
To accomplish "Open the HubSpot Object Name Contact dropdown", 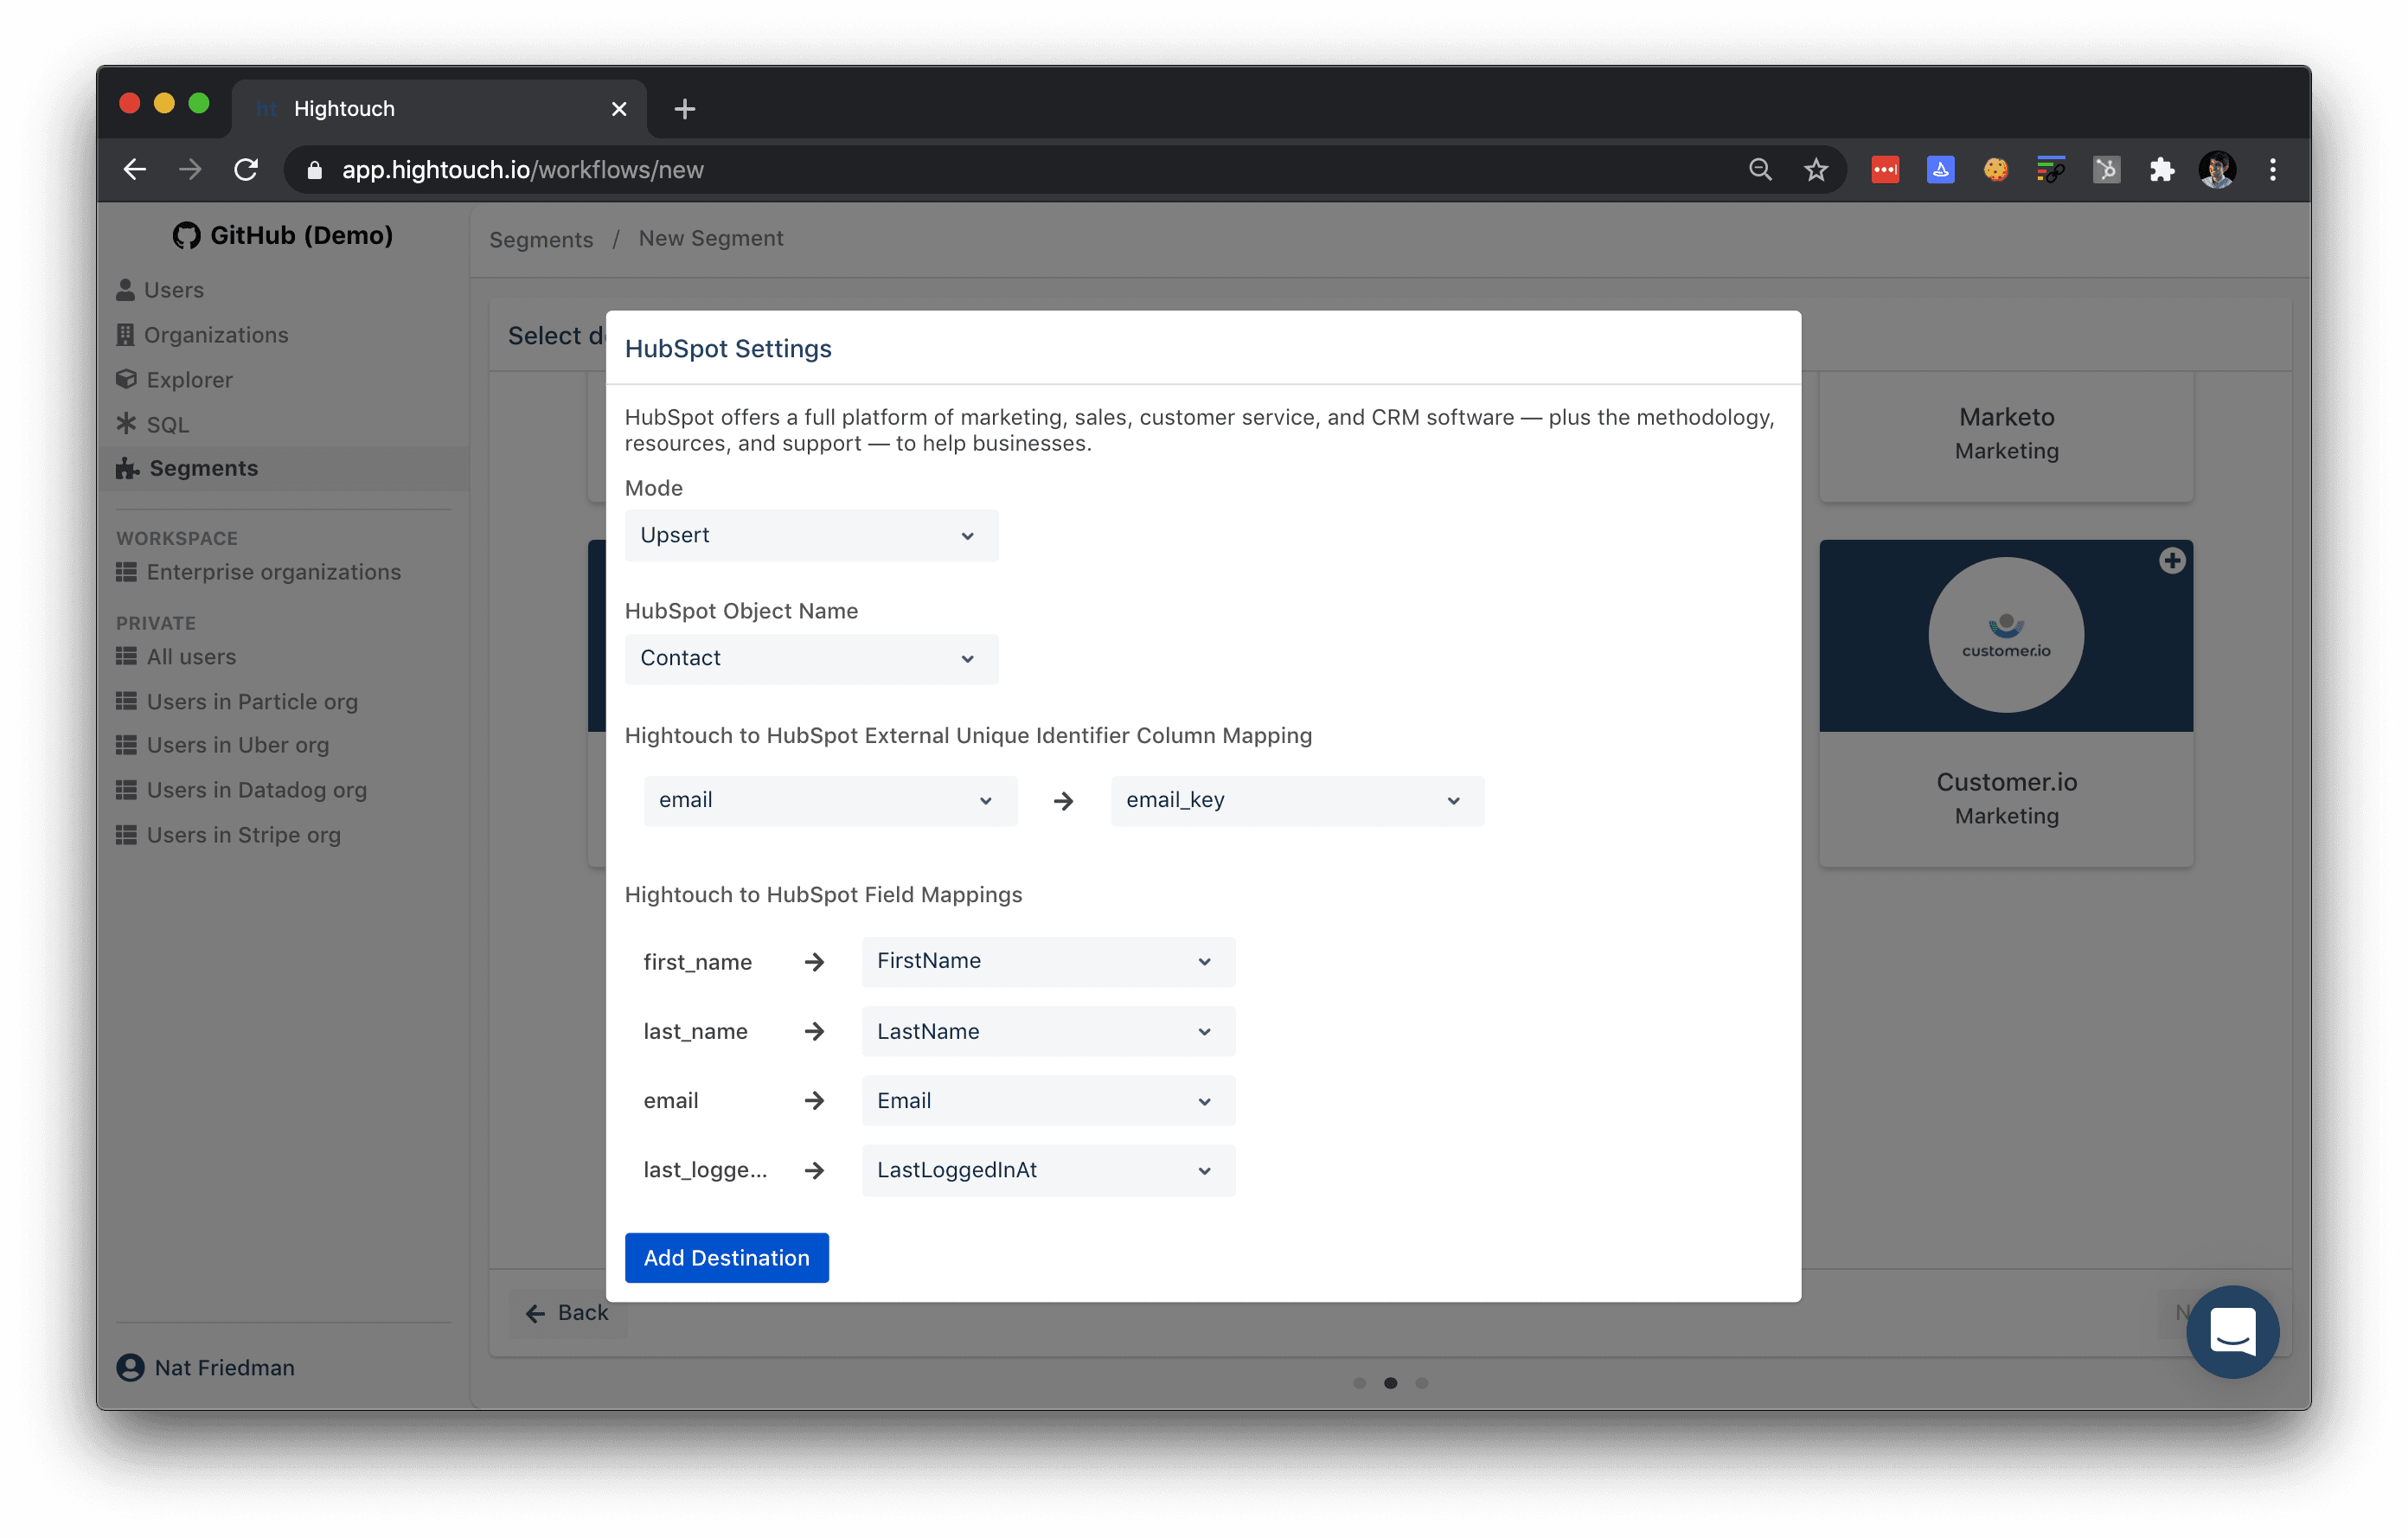I will (811, 658).
